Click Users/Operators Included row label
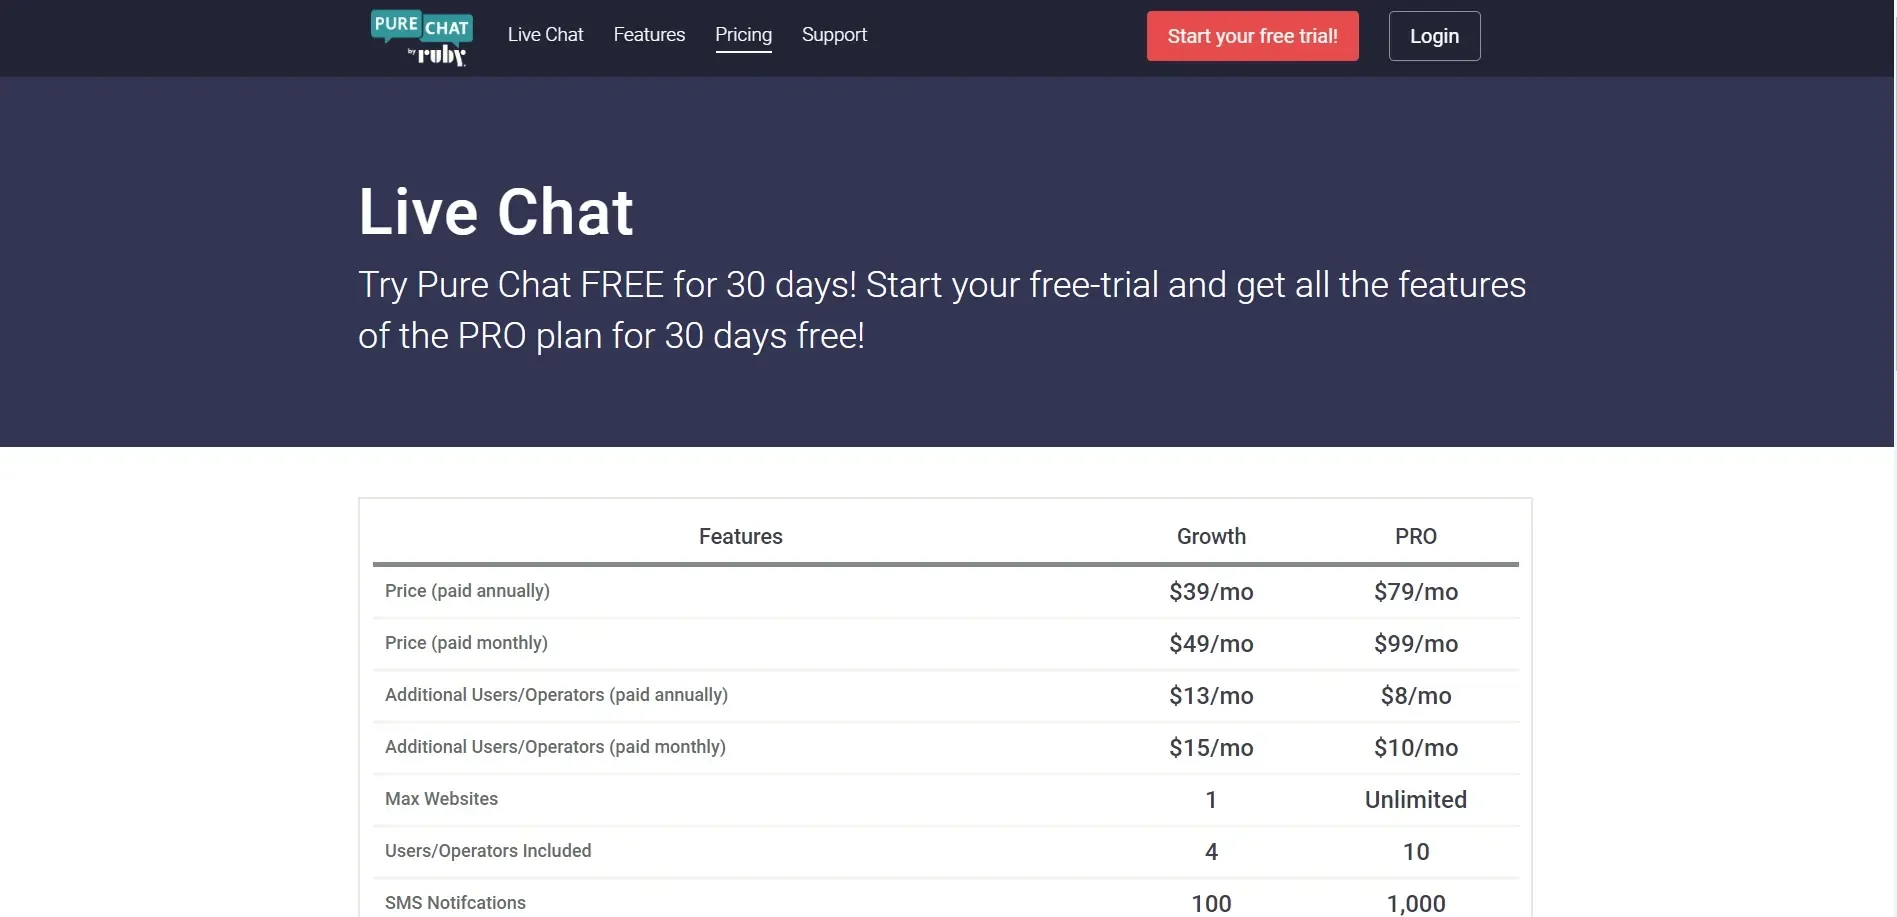 click(488, 851)
